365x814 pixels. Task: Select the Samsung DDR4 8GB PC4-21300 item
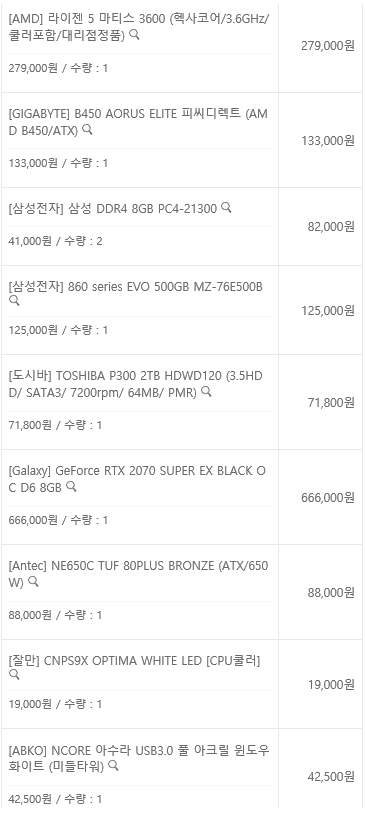(x=113, y=209)
